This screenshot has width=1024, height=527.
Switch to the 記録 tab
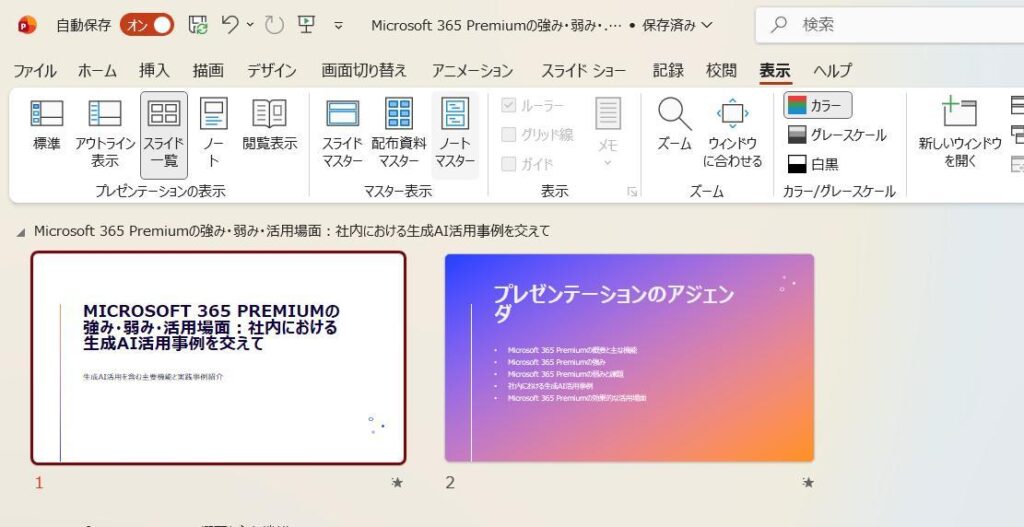point(668,71)
